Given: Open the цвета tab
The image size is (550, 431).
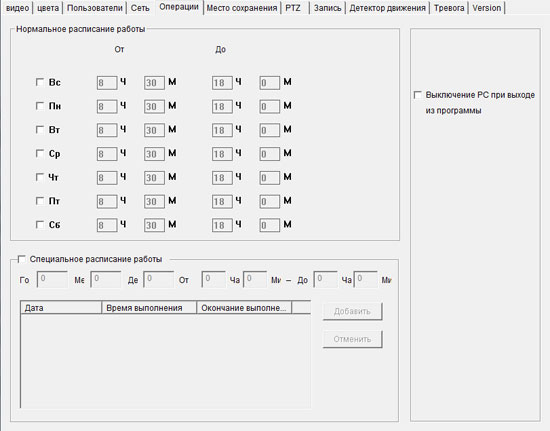Looking at the screenshot, I should click(x=48, y=8).
